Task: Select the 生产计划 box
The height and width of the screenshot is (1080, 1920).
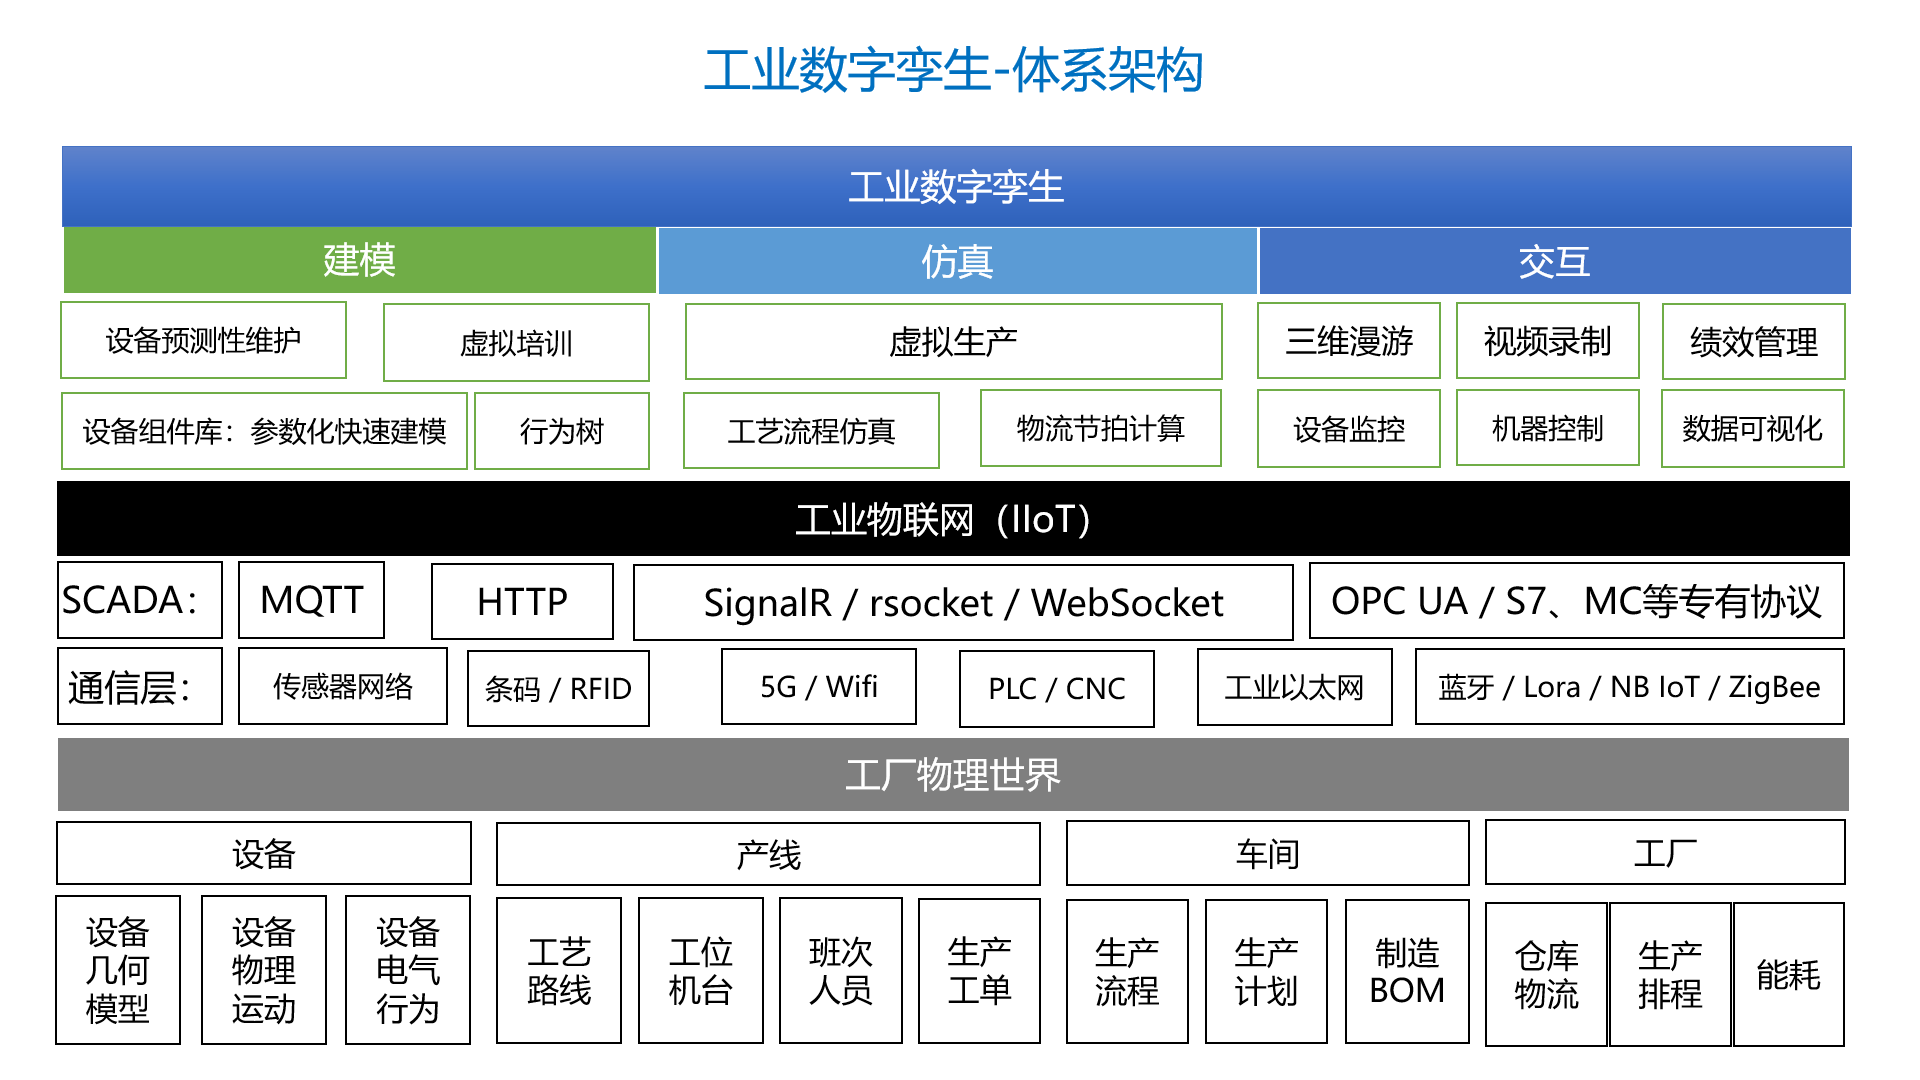Action: pos(1266,971)
